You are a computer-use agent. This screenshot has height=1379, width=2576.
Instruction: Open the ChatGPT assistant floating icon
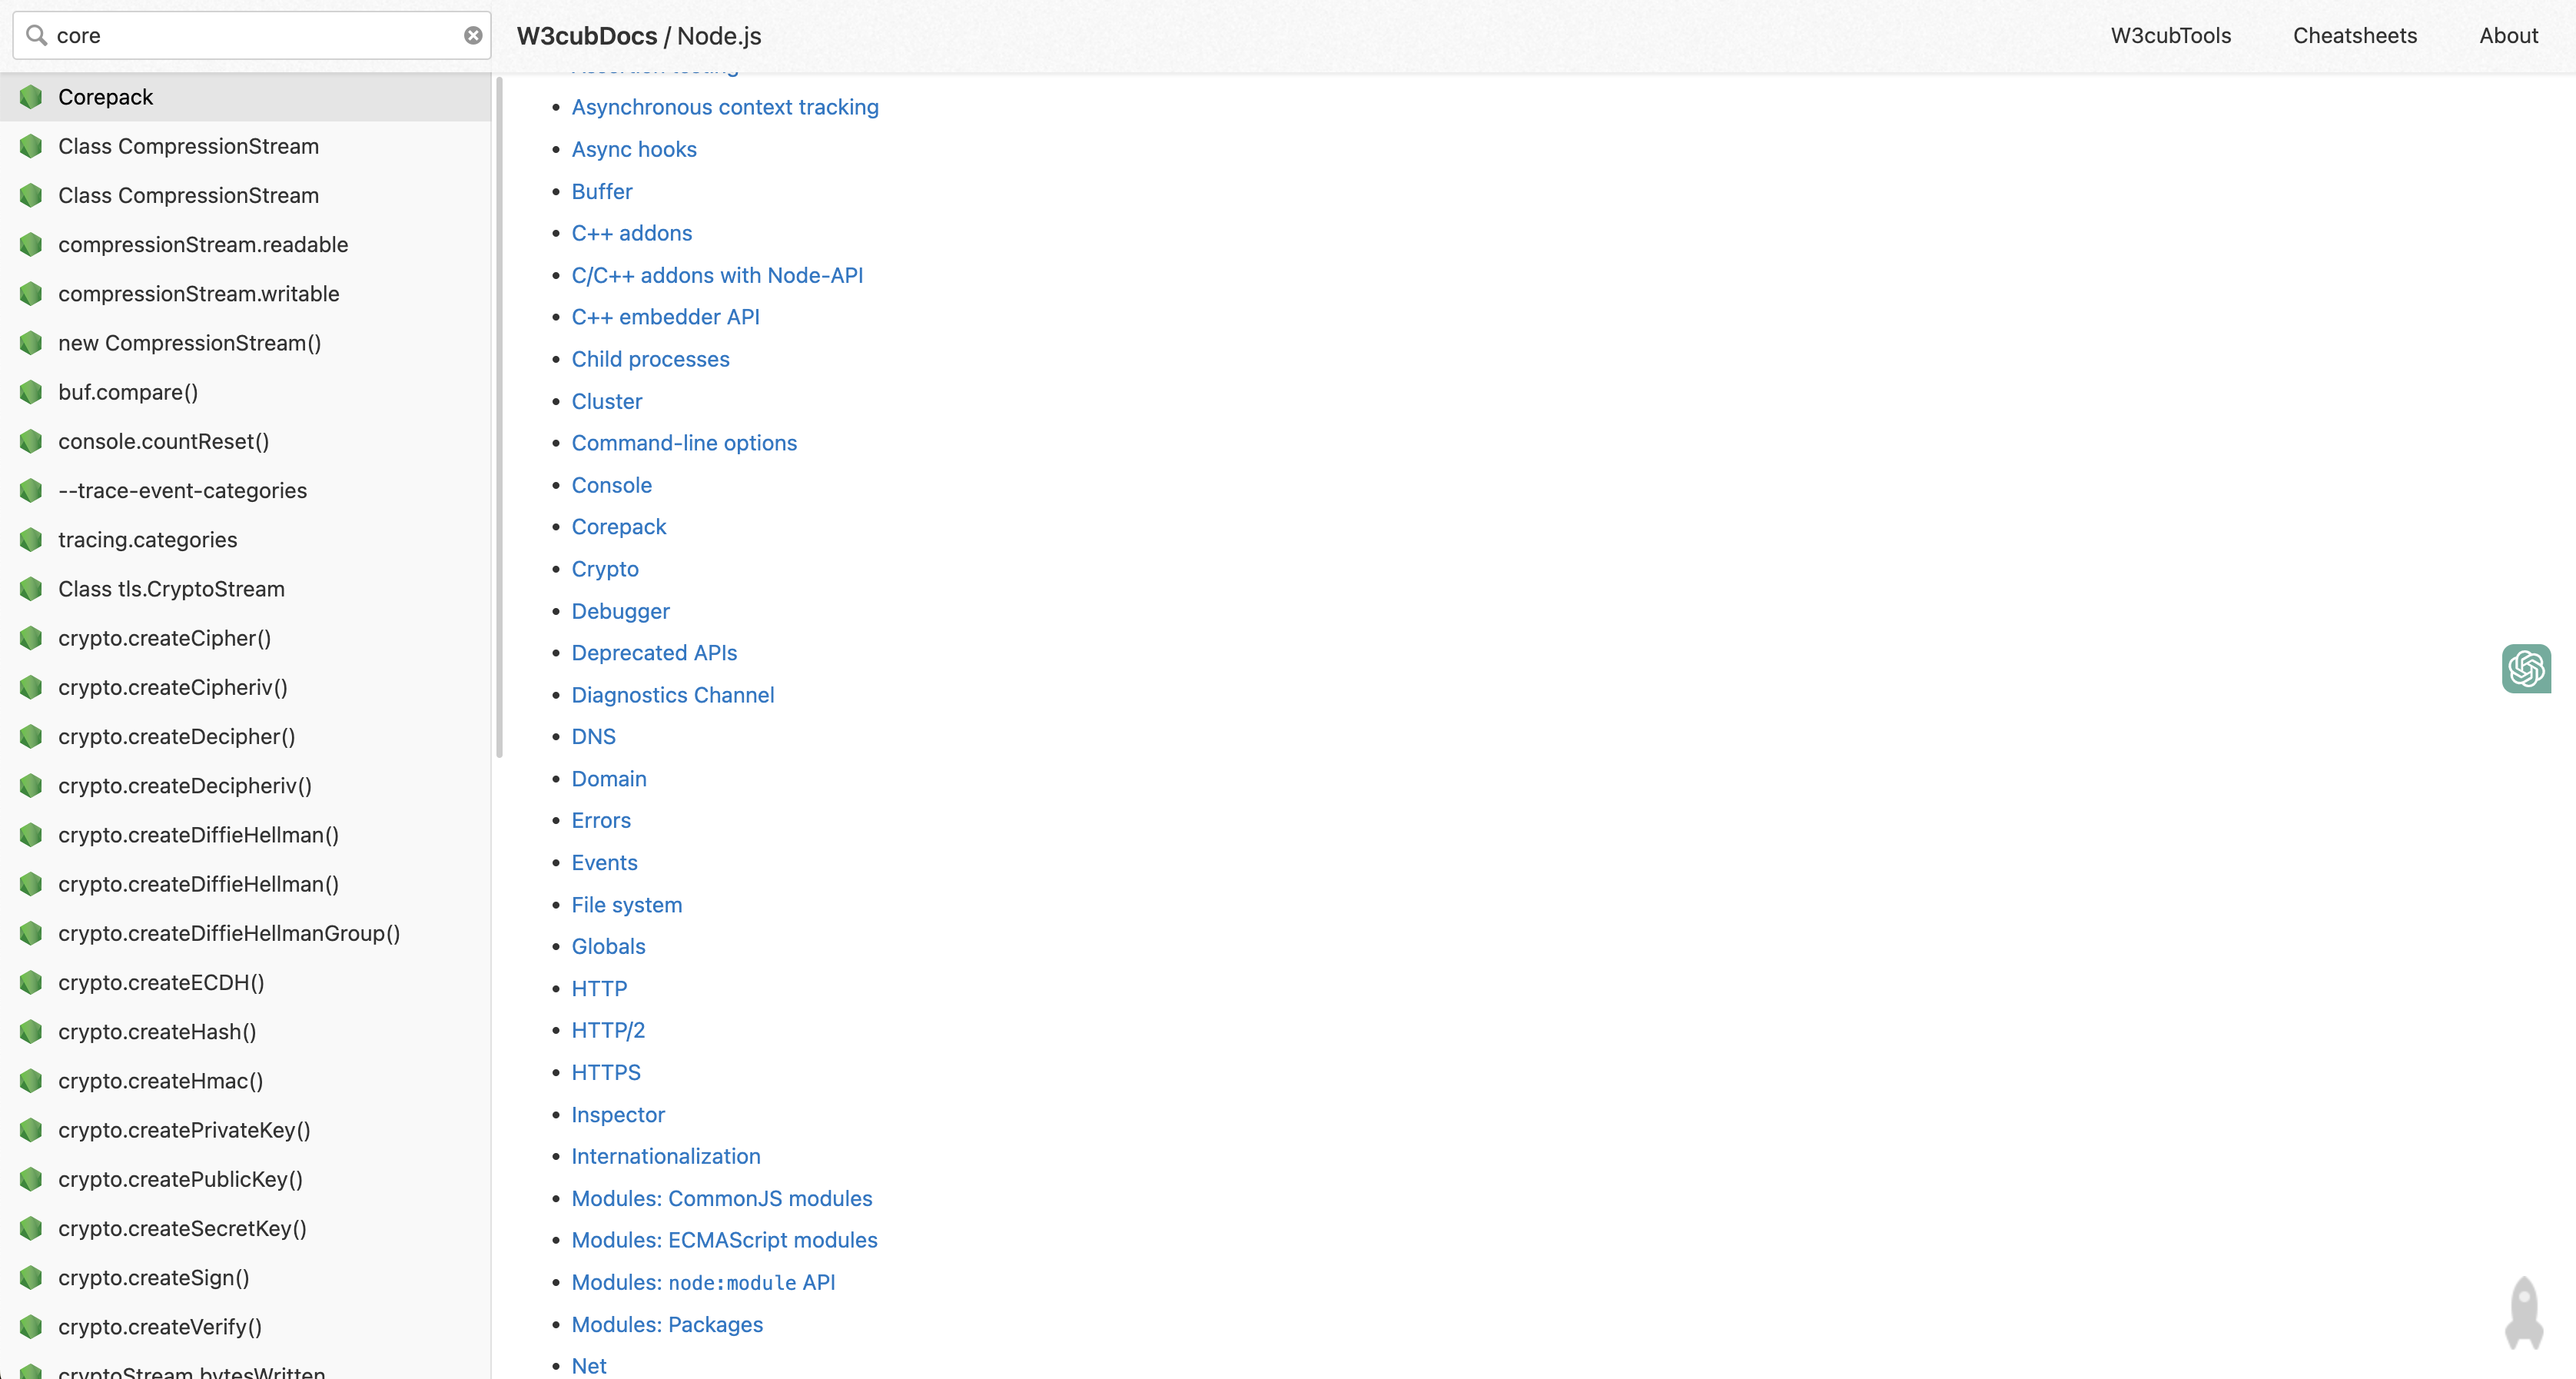[x=2526, y=668]
